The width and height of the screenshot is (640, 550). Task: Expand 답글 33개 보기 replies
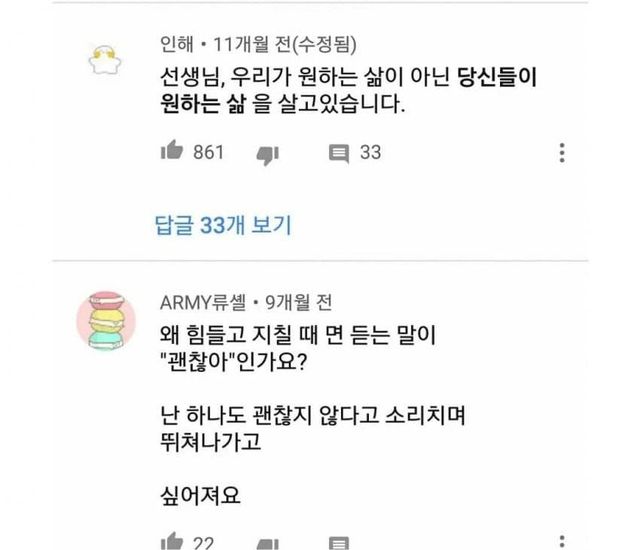pyautogui.click(x=223, y=225)
